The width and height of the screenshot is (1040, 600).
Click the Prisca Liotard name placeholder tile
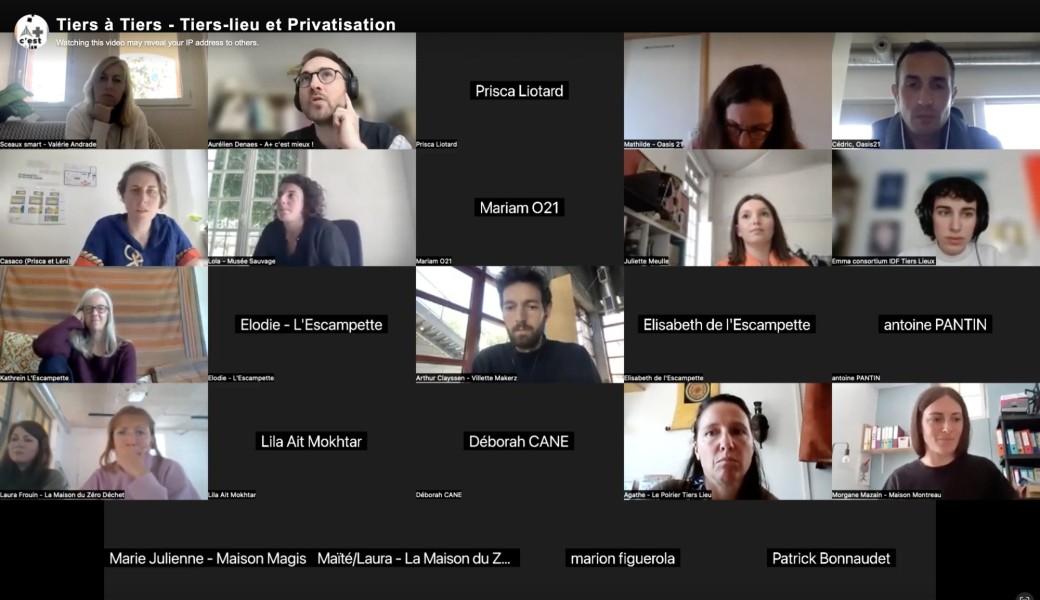point(519,91)
